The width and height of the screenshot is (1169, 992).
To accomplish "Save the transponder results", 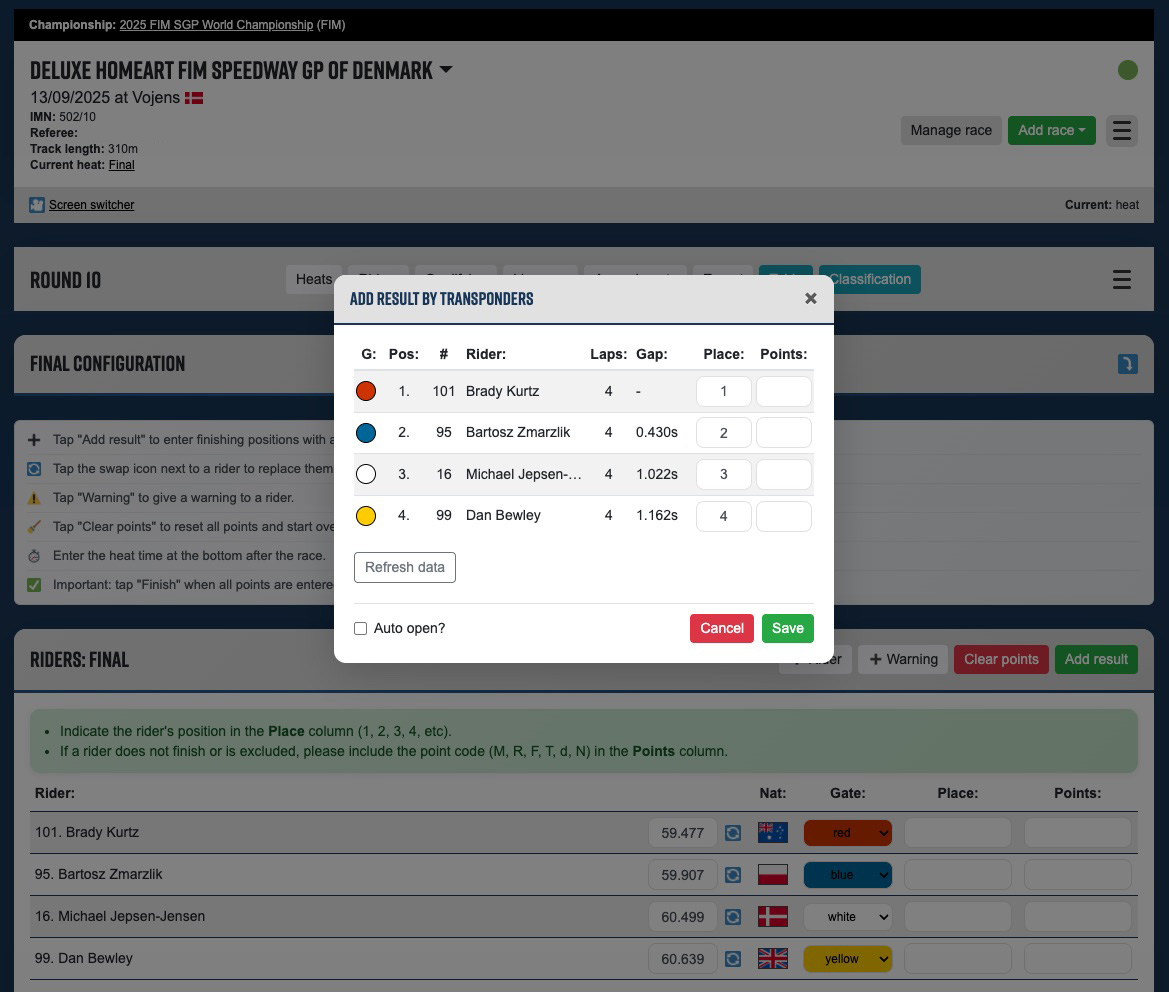I will [x=787, y=628].
